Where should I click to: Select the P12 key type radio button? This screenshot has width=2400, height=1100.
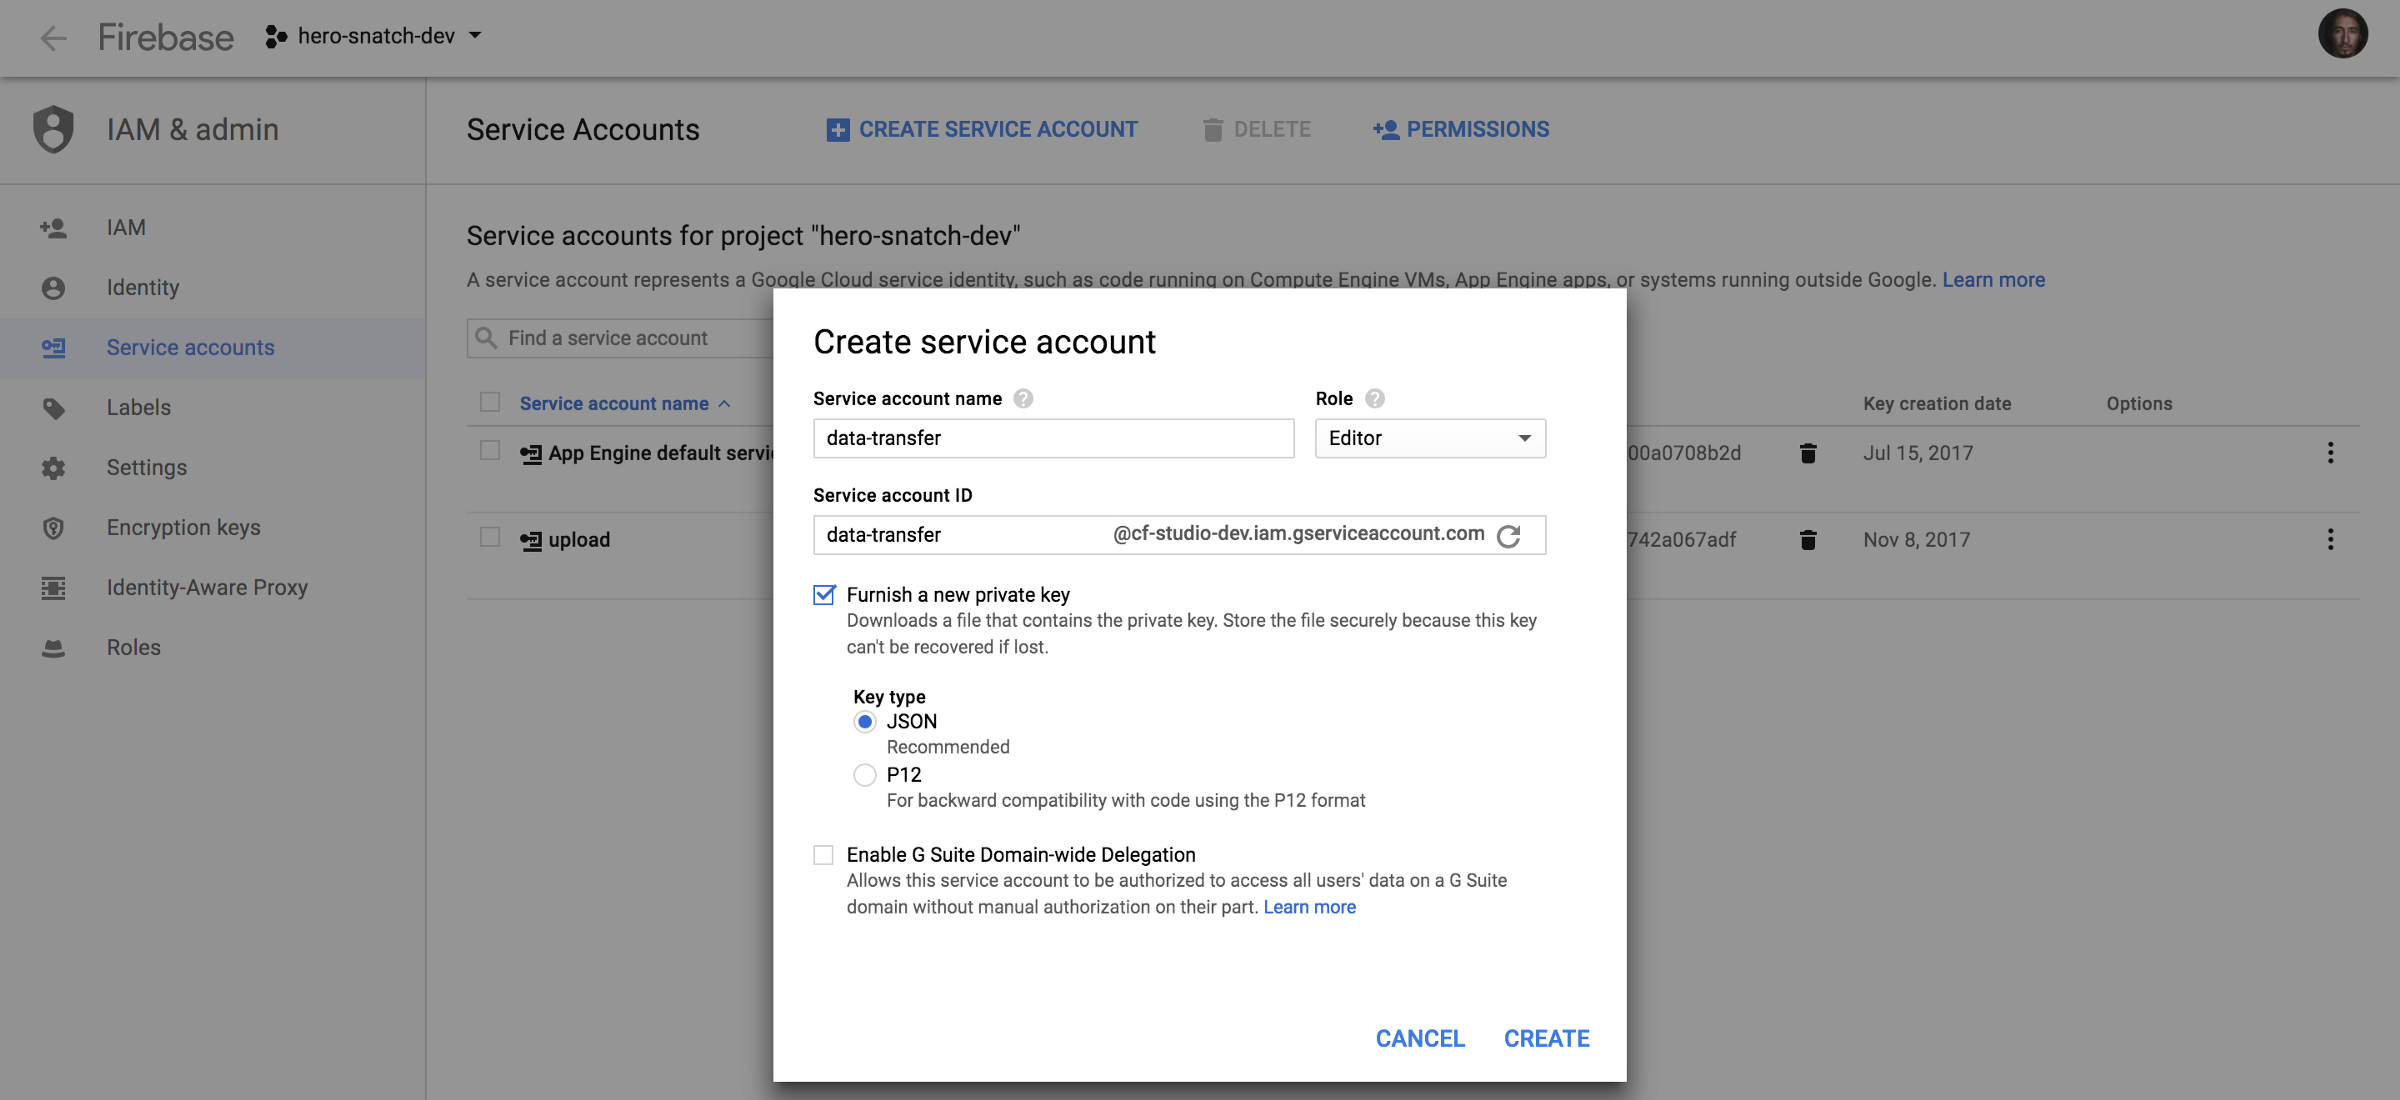coord(865,775)
